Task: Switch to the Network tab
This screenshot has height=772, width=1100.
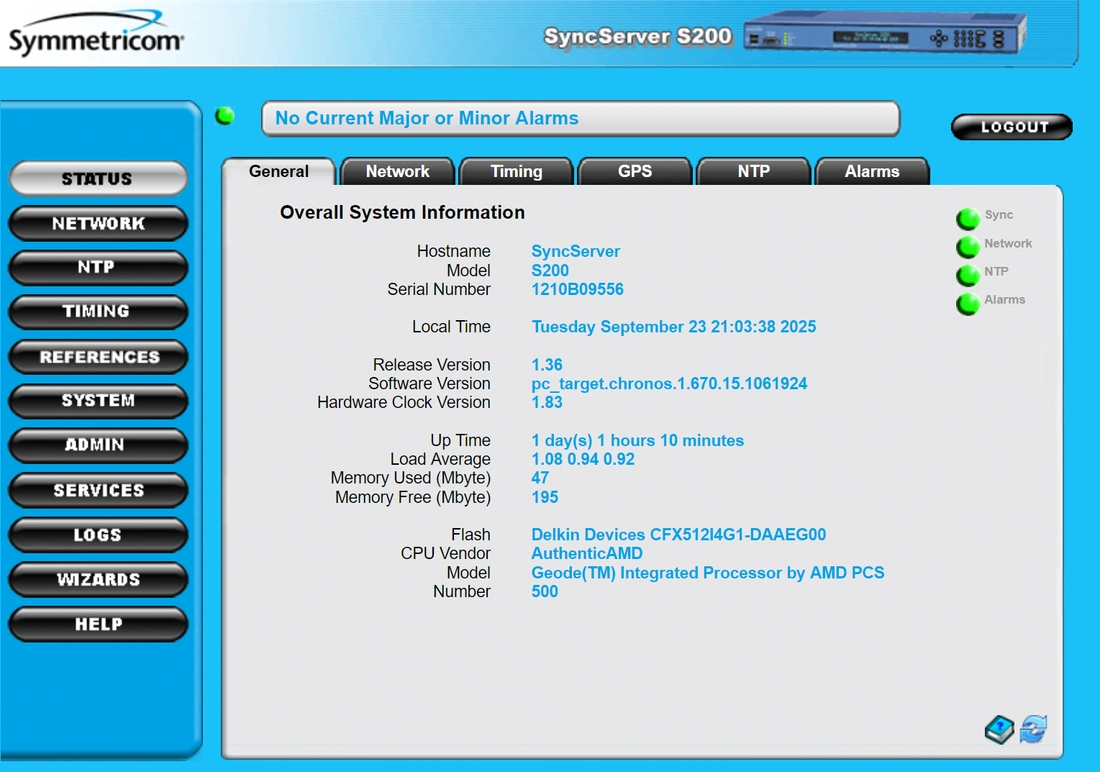Action: 397,172
